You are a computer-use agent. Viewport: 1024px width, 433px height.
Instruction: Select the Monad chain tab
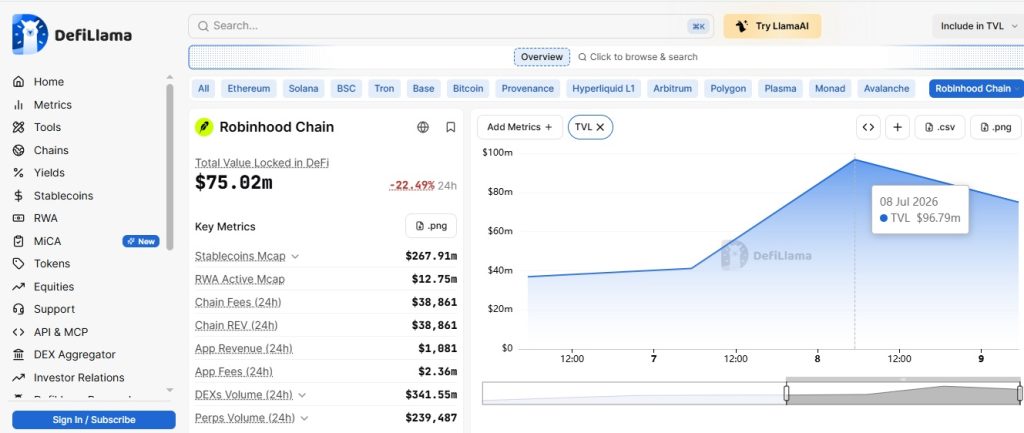click(830, 89)
